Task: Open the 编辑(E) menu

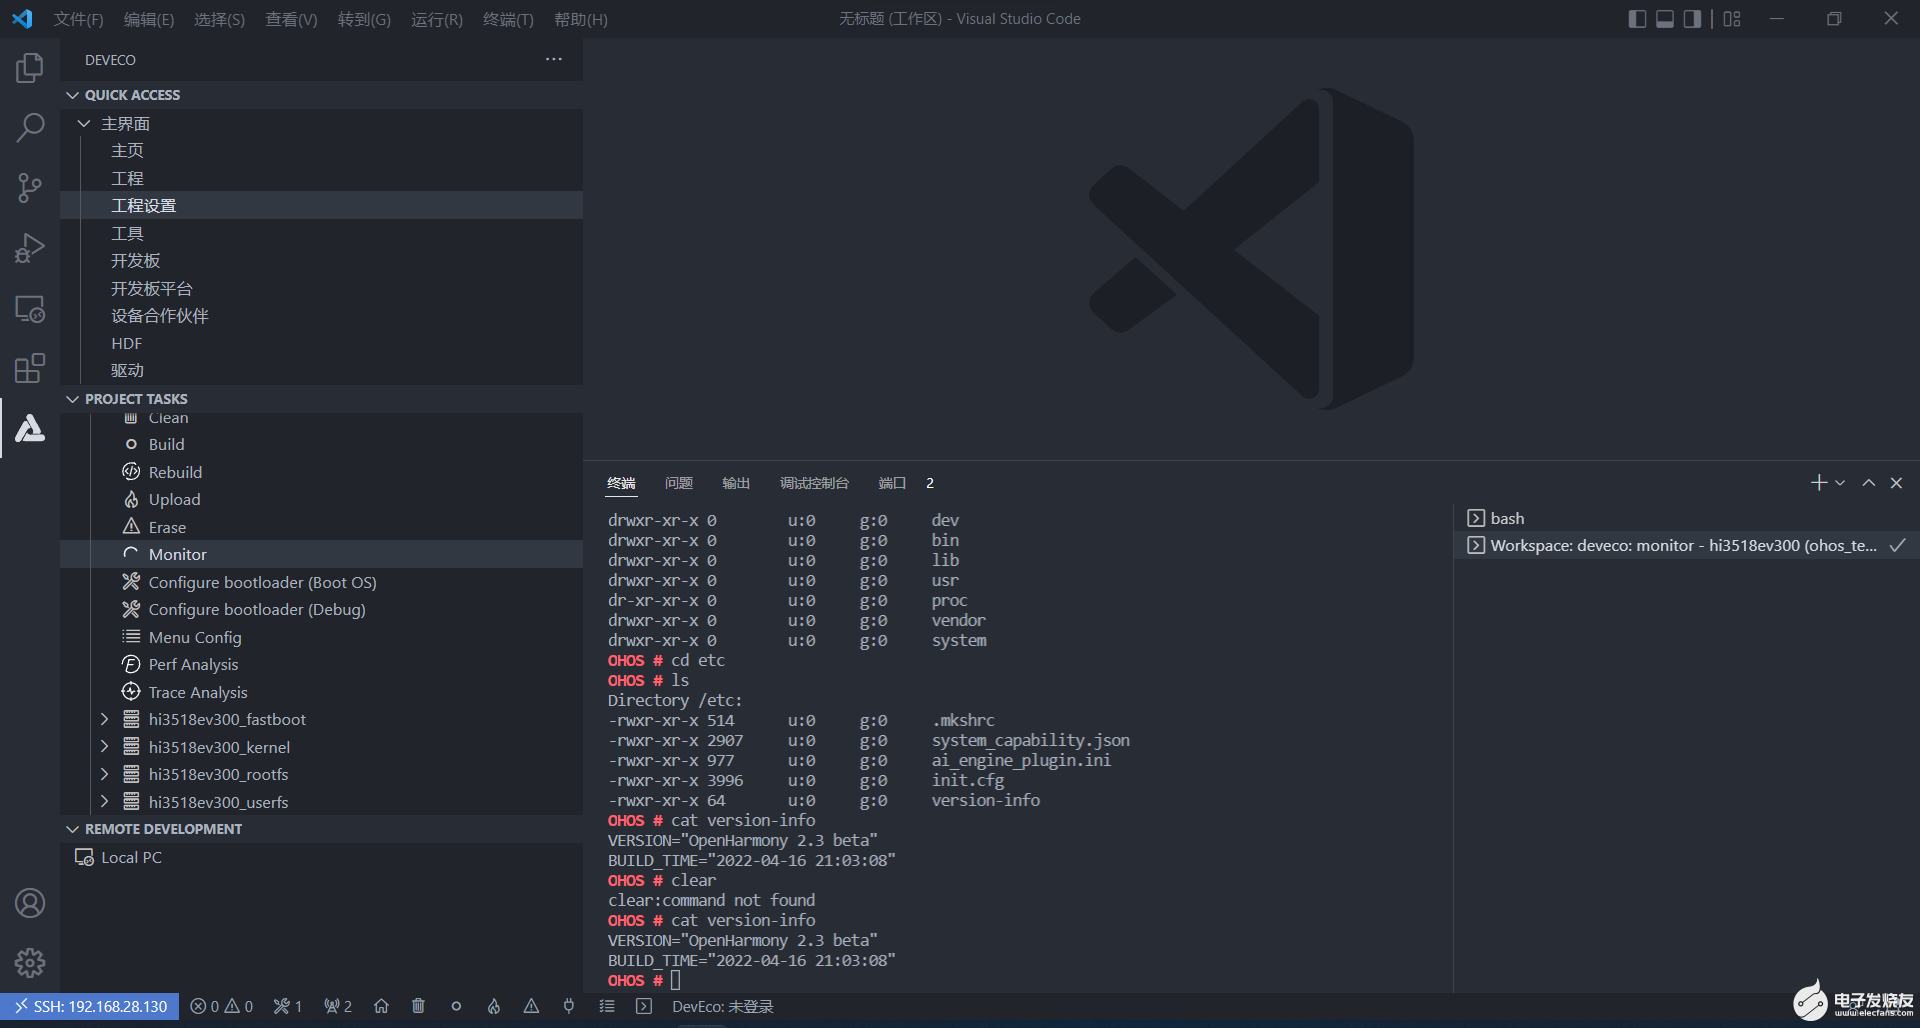Action: point(148,19)
